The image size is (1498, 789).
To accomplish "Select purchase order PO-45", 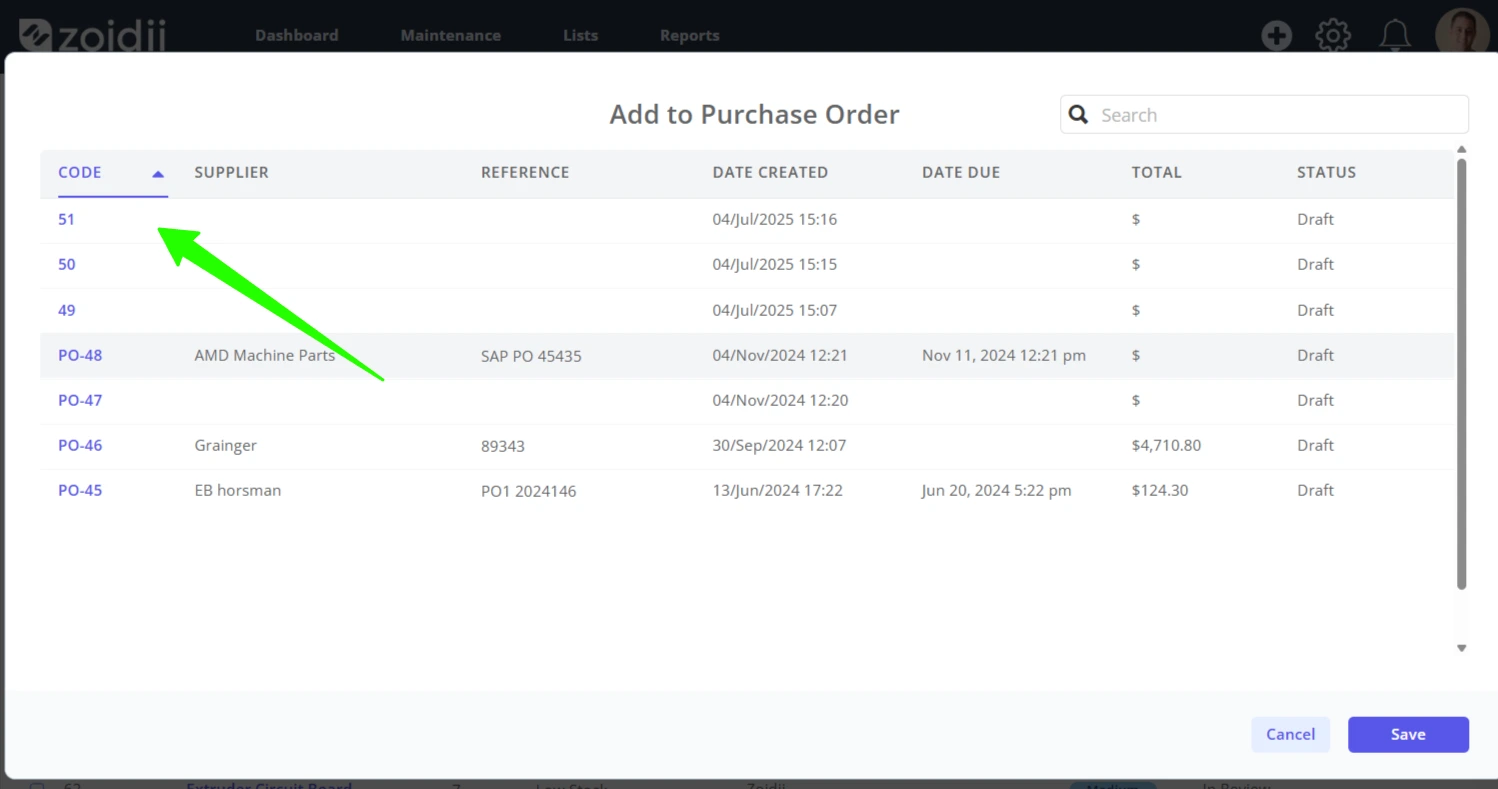I will tap(80, 490).
